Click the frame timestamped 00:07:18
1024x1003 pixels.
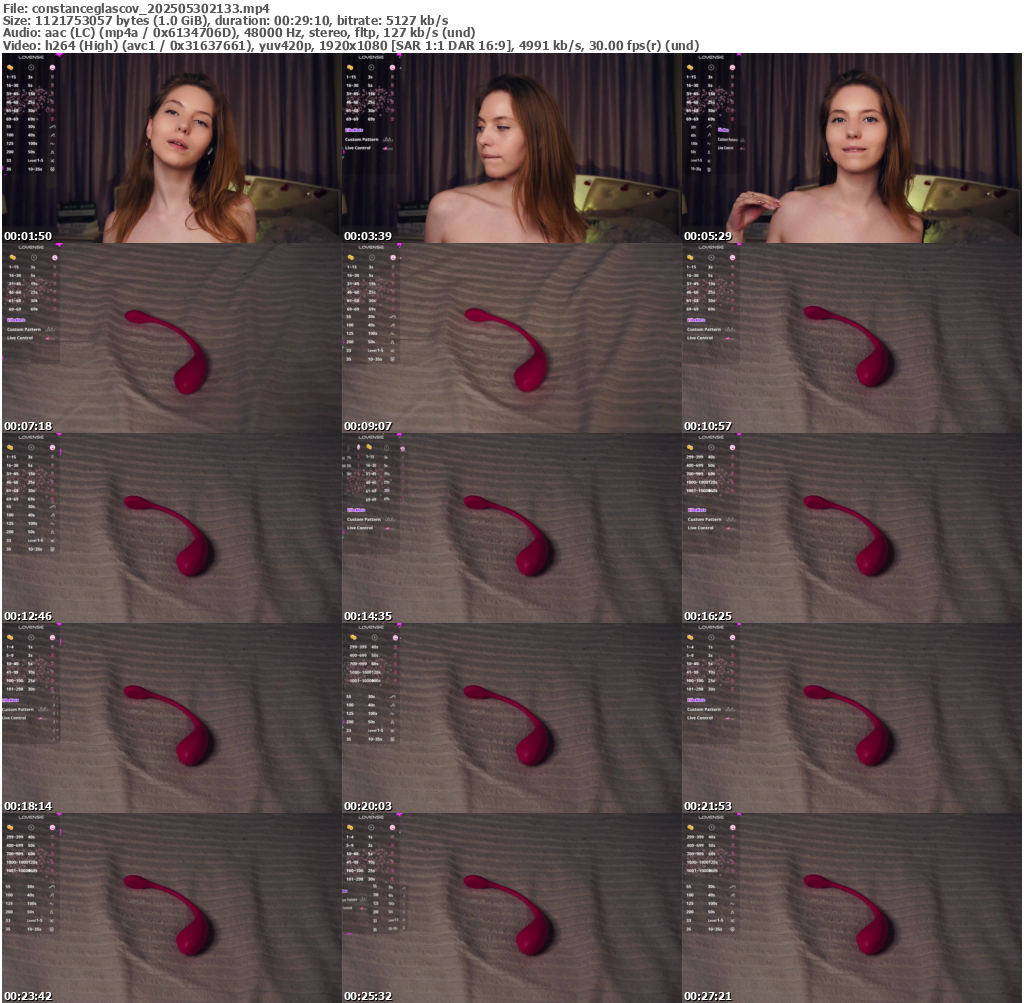point(171,338)
